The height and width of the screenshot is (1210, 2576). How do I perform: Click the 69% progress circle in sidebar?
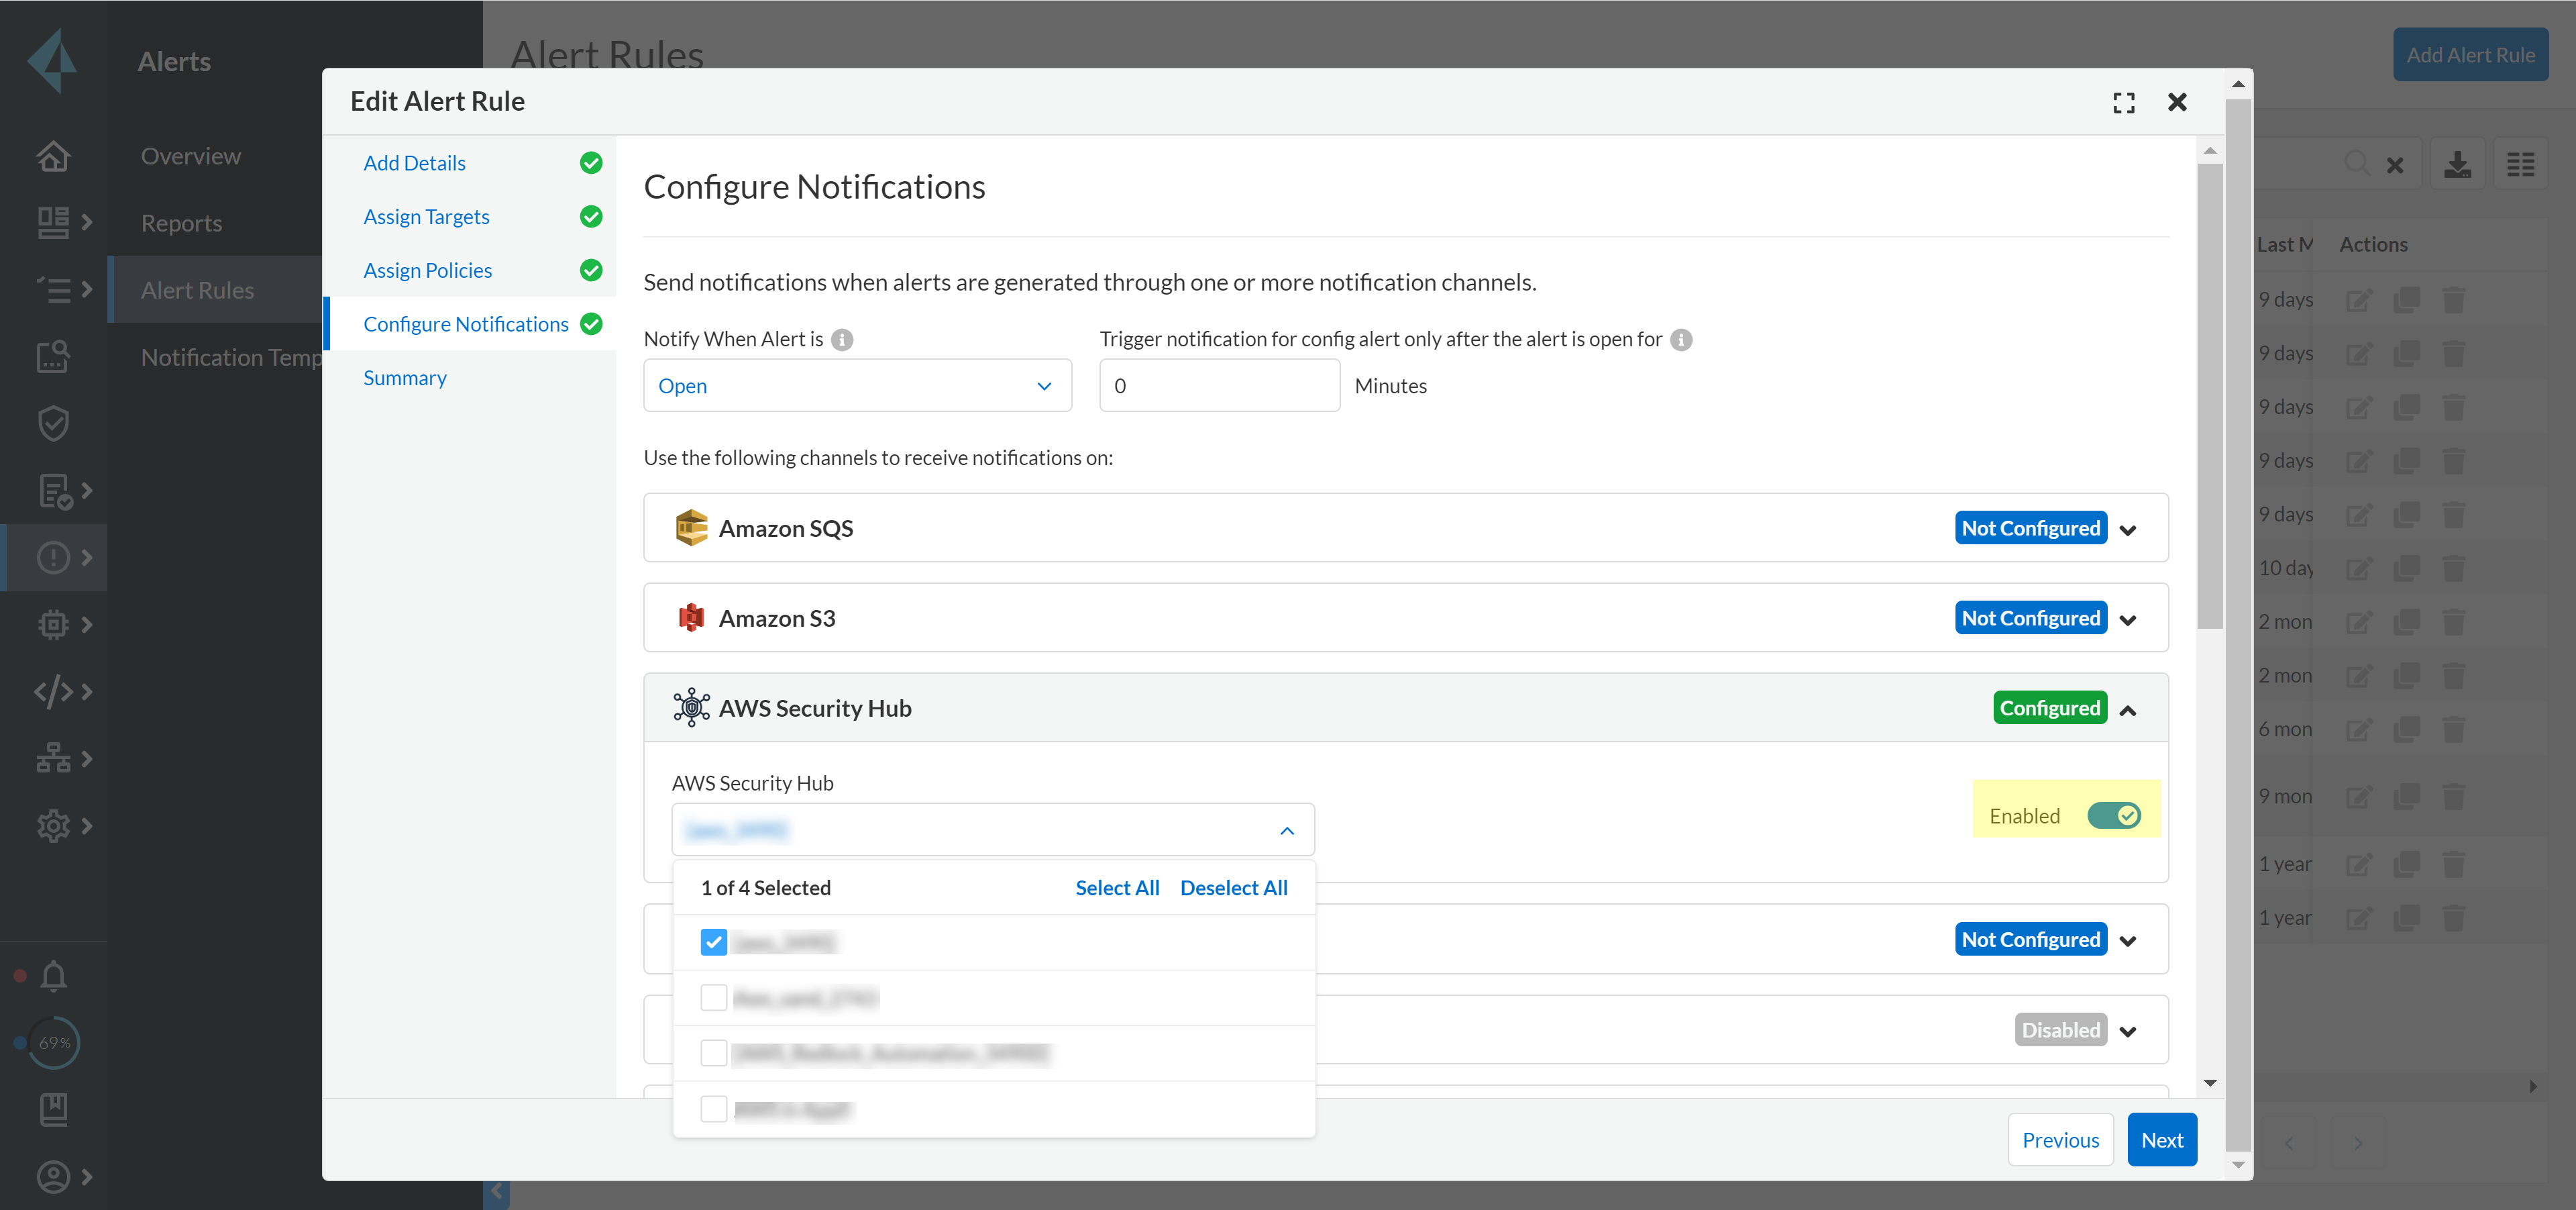[53, 1043]
